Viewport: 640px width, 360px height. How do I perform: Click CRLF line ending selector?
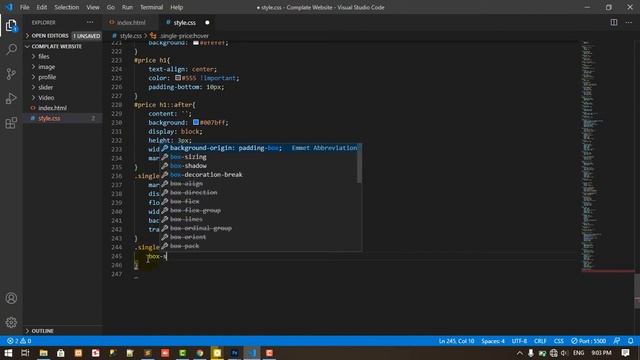tap(540, 341)
